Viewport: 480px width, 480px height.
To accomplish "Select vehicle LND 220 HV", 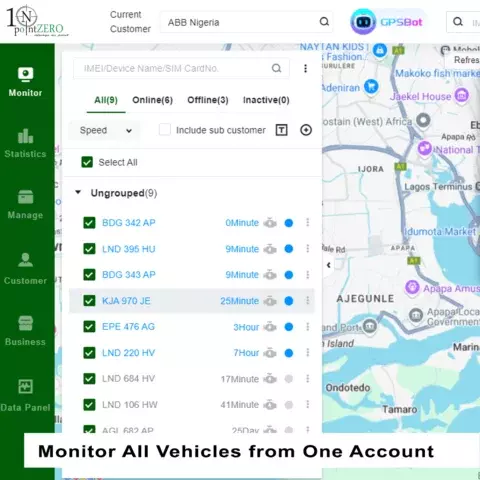I will 128,353.
